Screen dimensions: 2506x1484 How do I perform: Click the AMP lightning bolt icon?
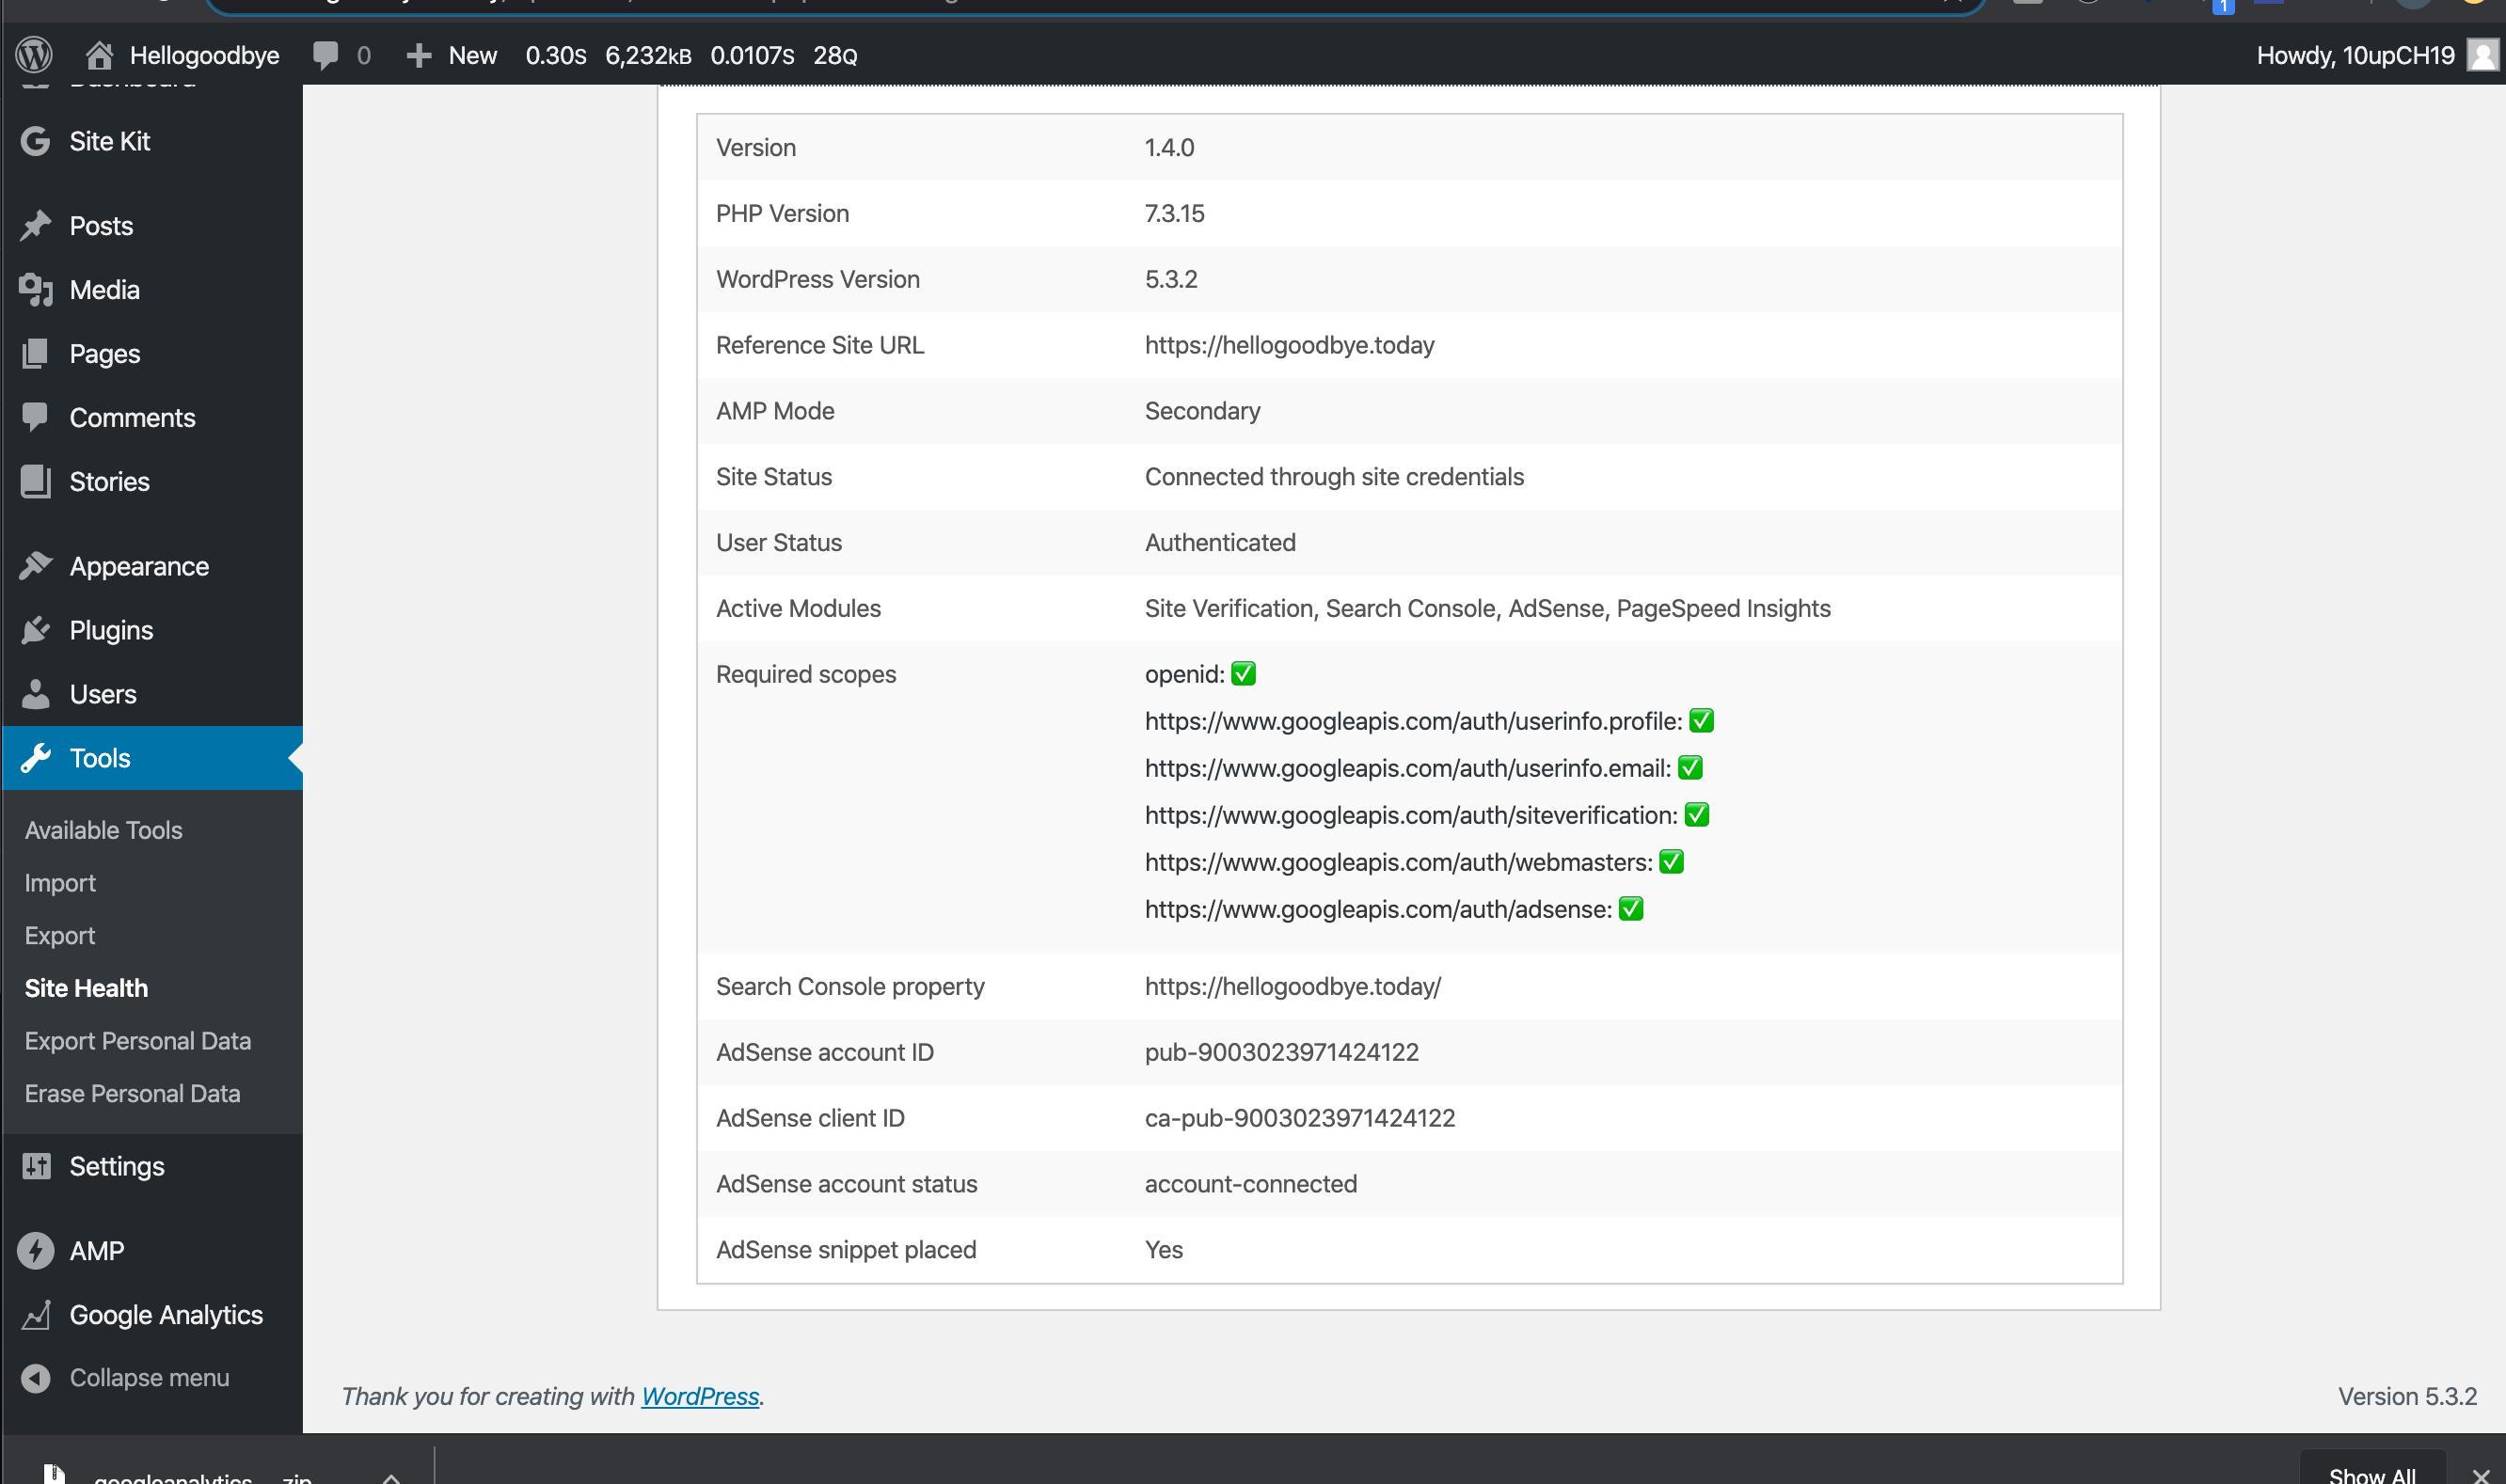(x=35, y=1251)
